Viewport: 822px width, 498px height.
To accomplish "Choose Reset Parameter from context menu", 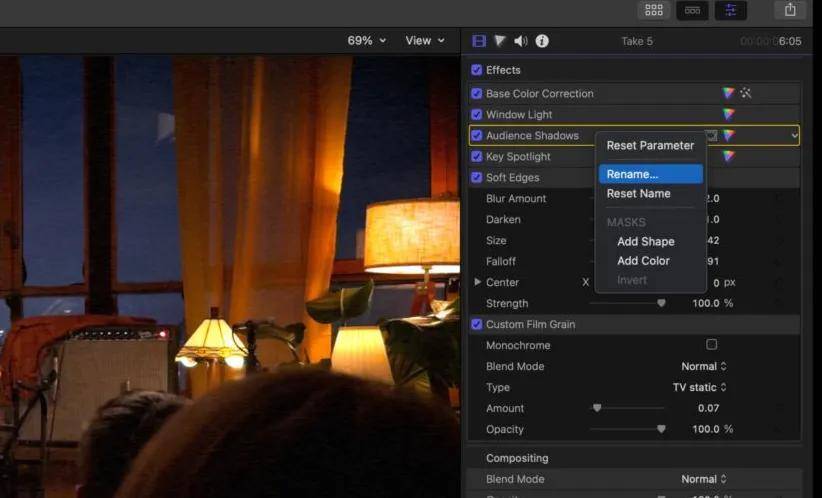I will point(650,145).
